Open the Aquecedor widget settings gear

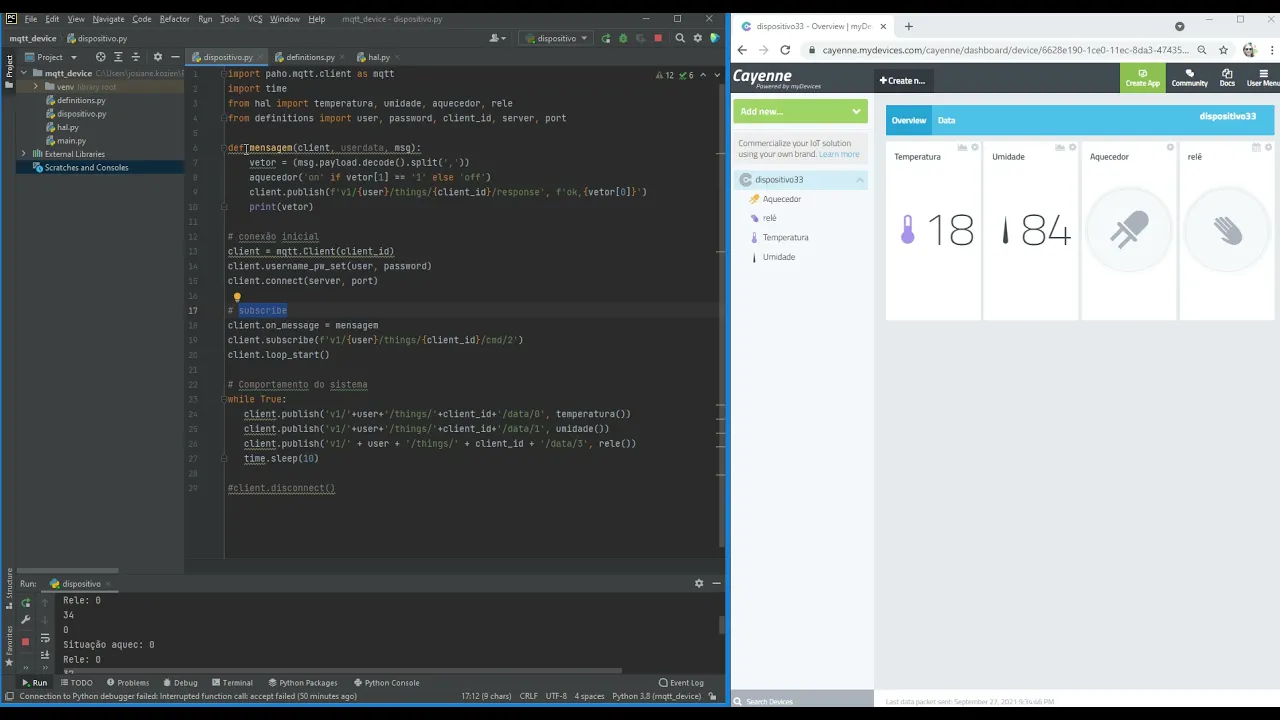tap(1170, 147)
